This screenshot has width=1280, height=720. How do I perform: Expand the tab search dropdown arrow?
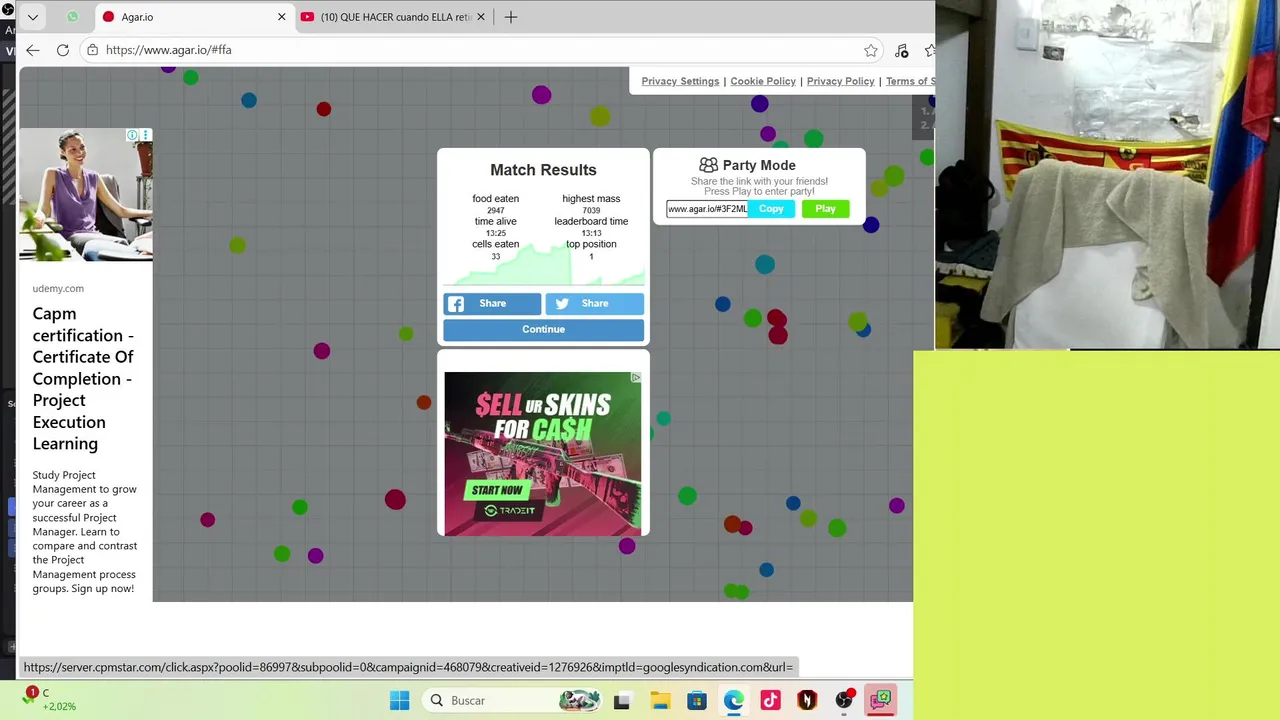33,17
